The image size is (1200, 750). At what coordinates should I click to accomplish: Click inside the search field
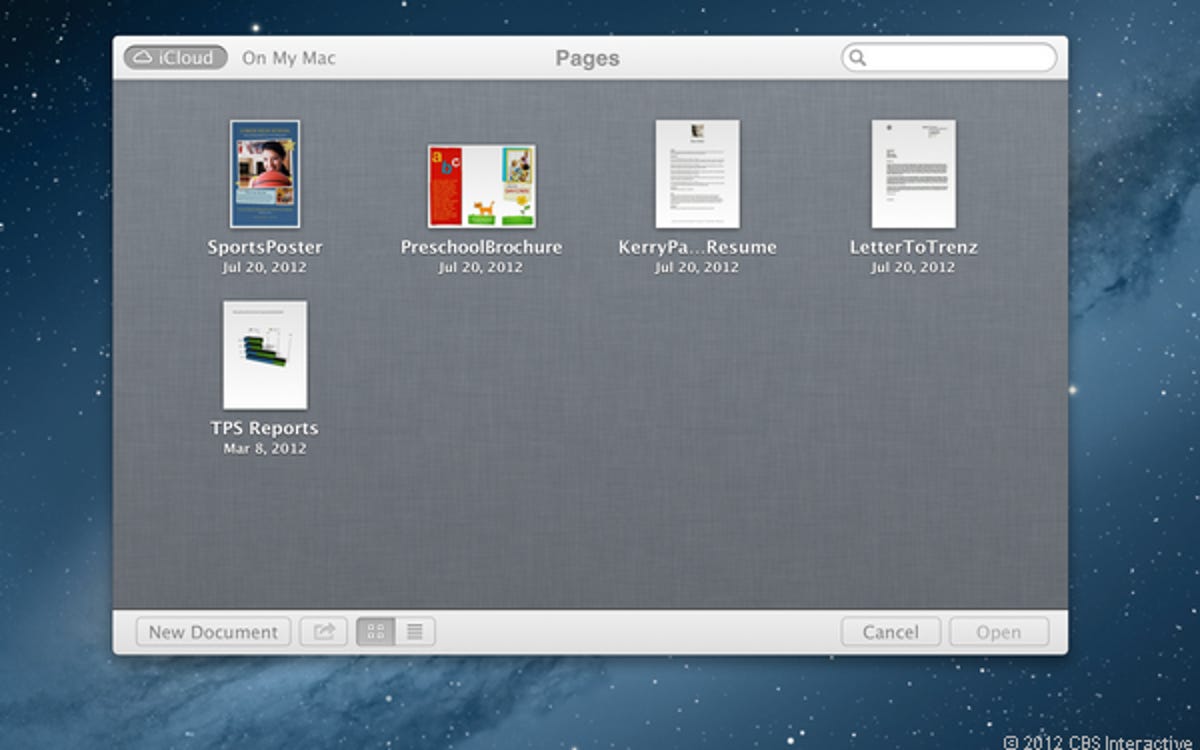tap(950, 58)
